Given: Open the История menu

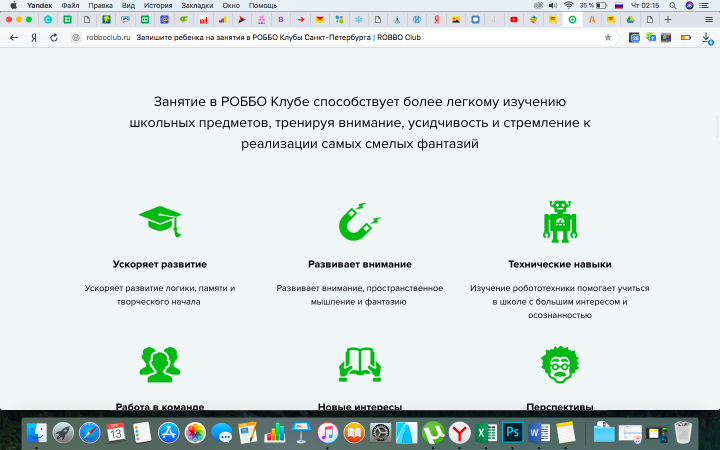Looking at the screenshot, I should [x=158, y=6].
